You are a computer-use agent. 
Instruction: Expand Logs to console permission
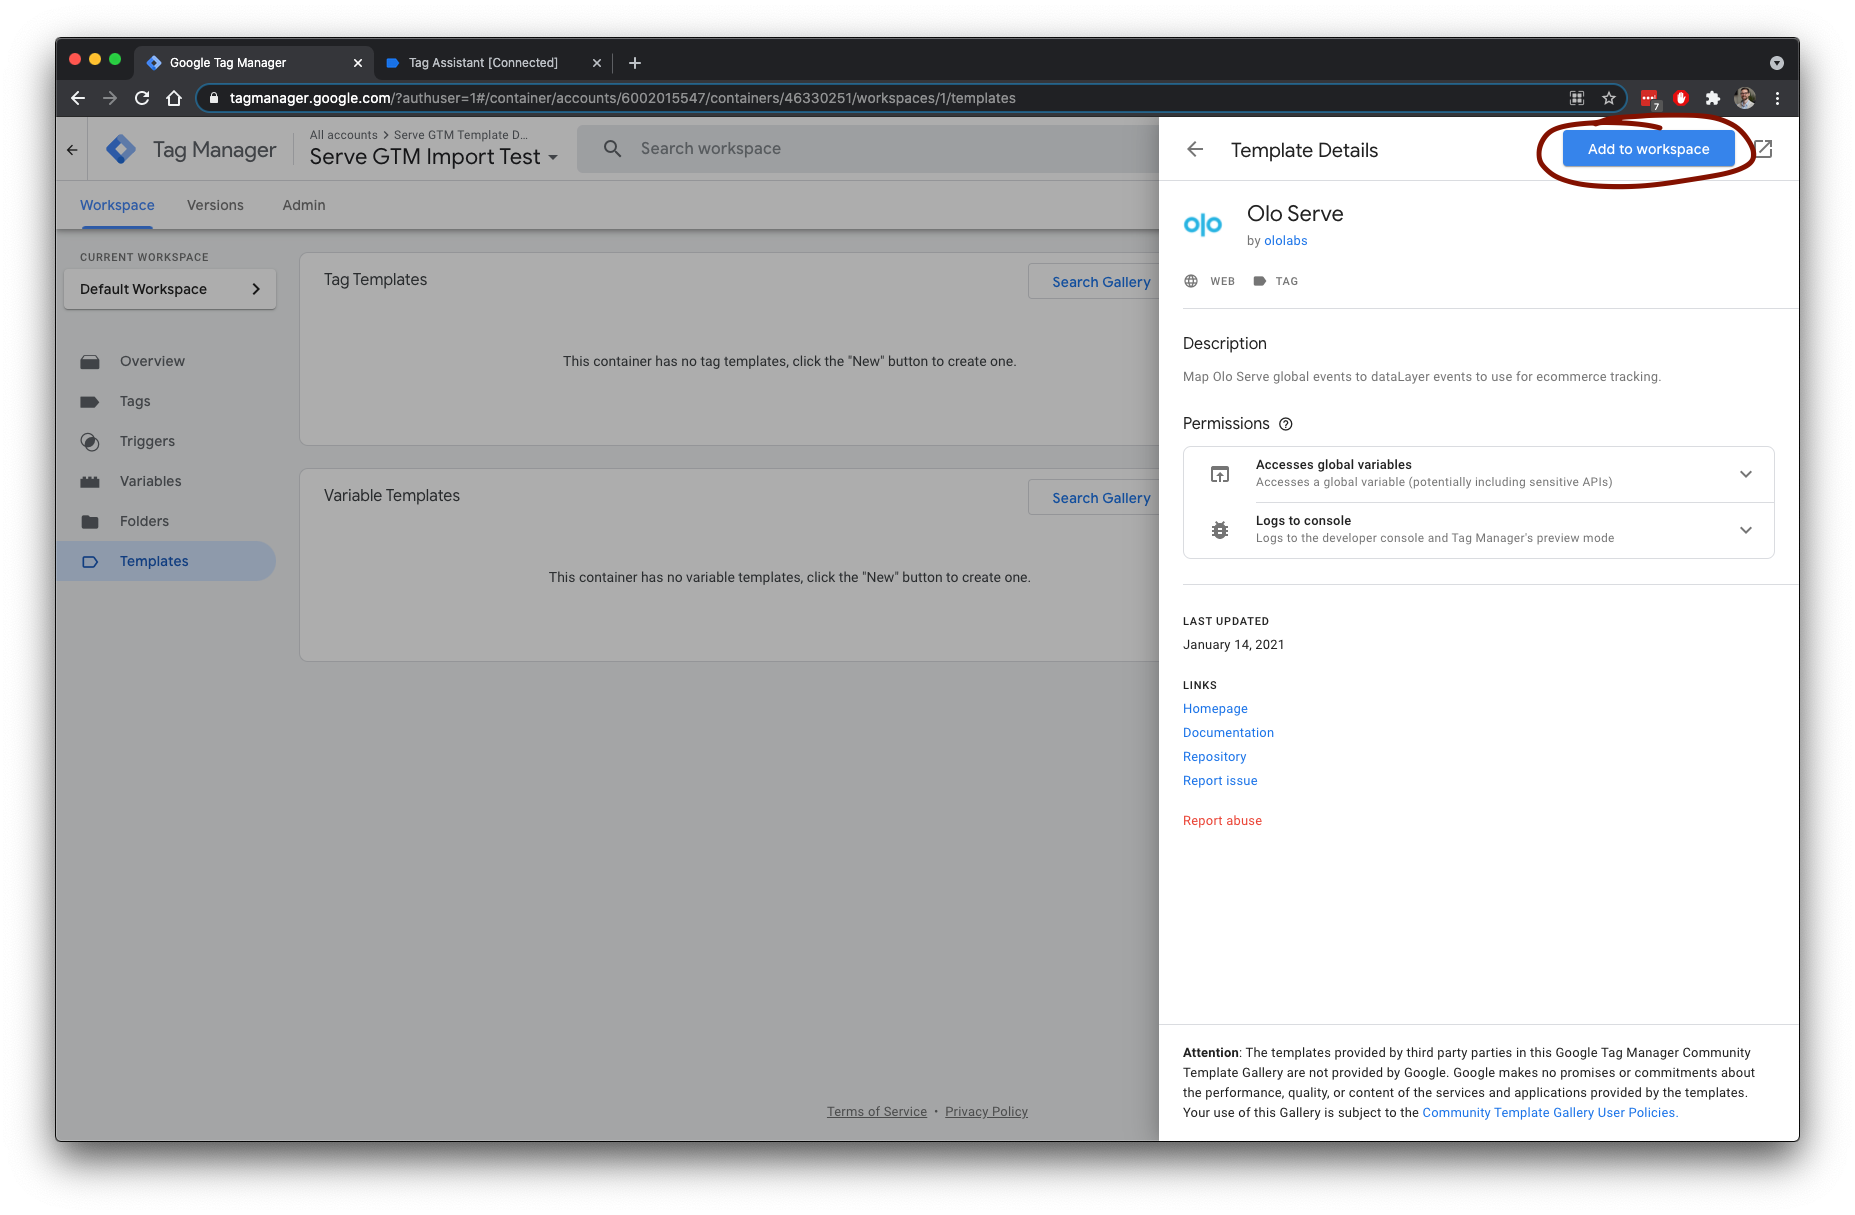pyautogui.click(x=1745, y=530)
